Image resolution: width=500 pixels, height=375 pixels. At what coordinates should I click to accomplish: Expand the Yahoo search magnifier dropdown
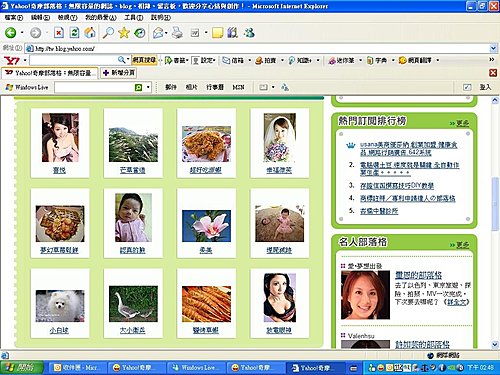[x=128, y=60]
